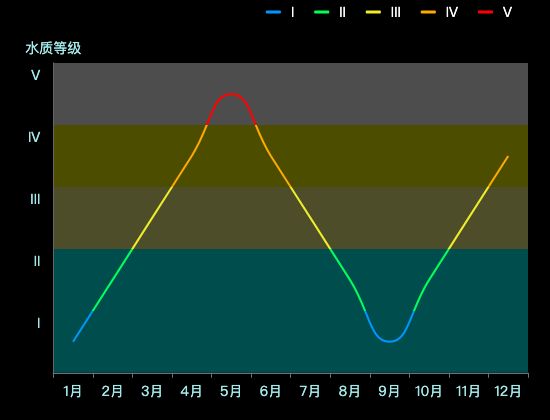Click the 水质等级 axis title
The width and height of the screenshot is (550, 420).
click(x=53, y=48)
